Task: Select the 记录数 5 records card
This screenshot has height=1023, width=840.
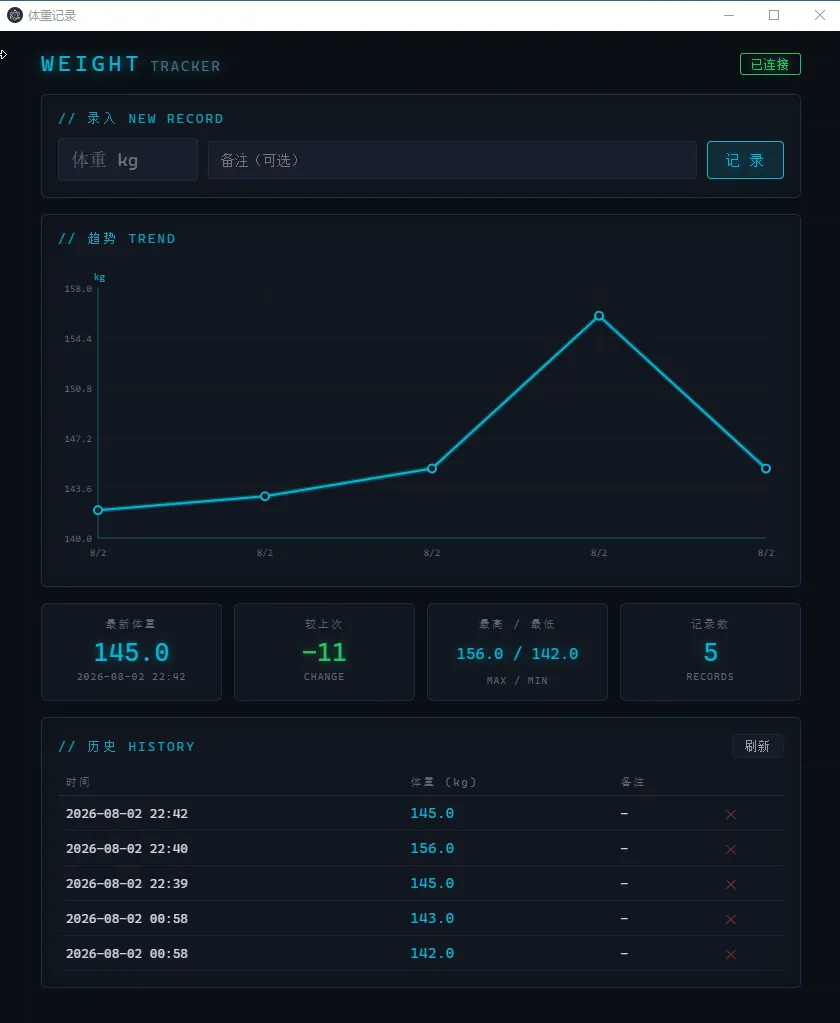Action: (x=710, y=652)
